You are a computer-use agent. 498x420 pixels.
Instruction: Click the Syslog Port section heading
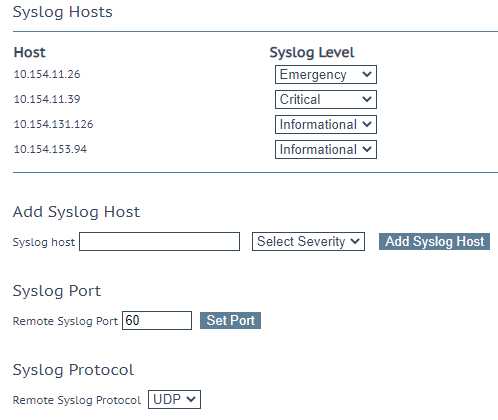pyautogui.click(x=57, y=291)
